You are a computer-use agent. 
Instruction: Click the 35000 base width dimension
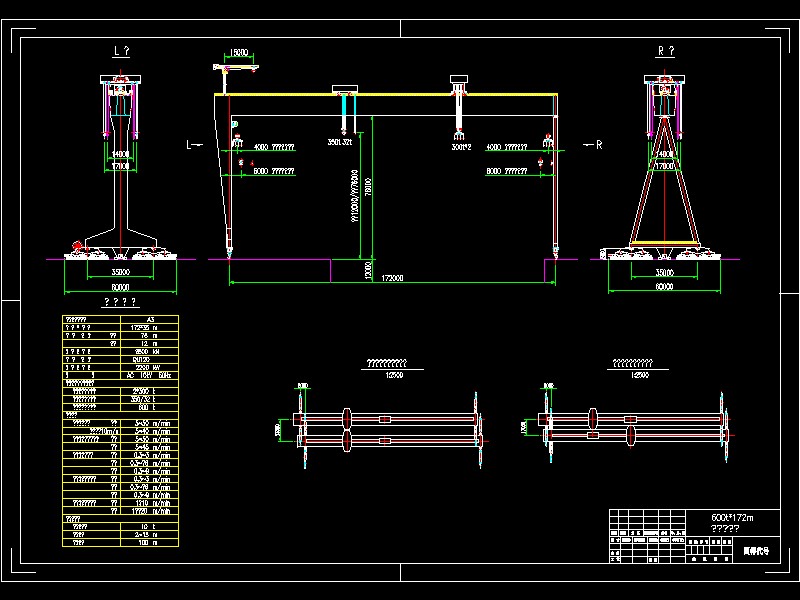120,271
